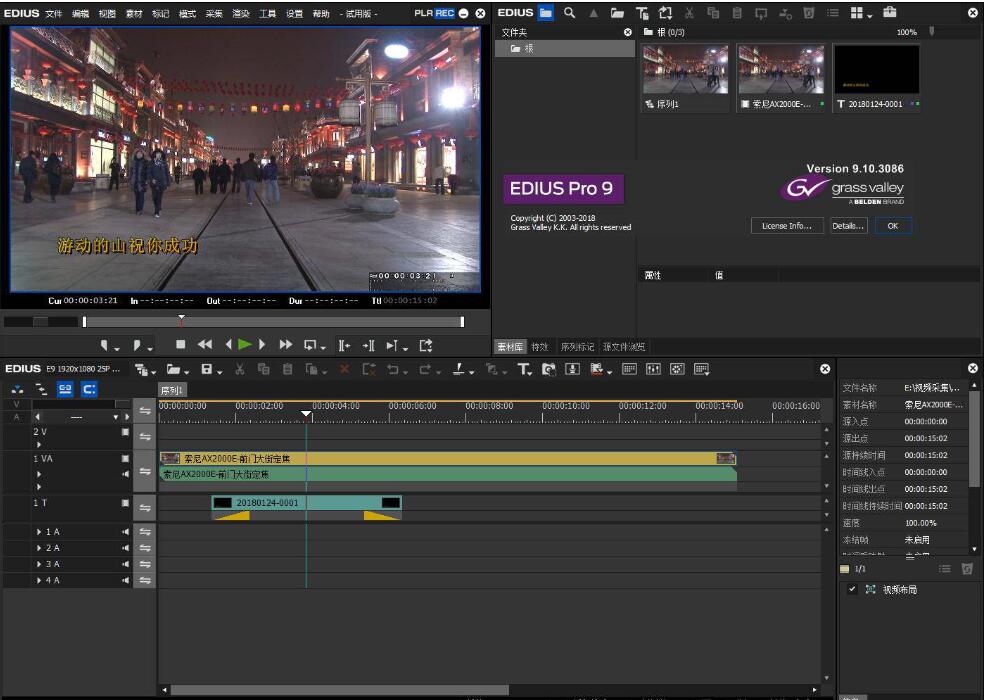Image resolution: width=984 pixels, height=700 pixels.
Task: Jump to the next edit point
Action: 368,345
